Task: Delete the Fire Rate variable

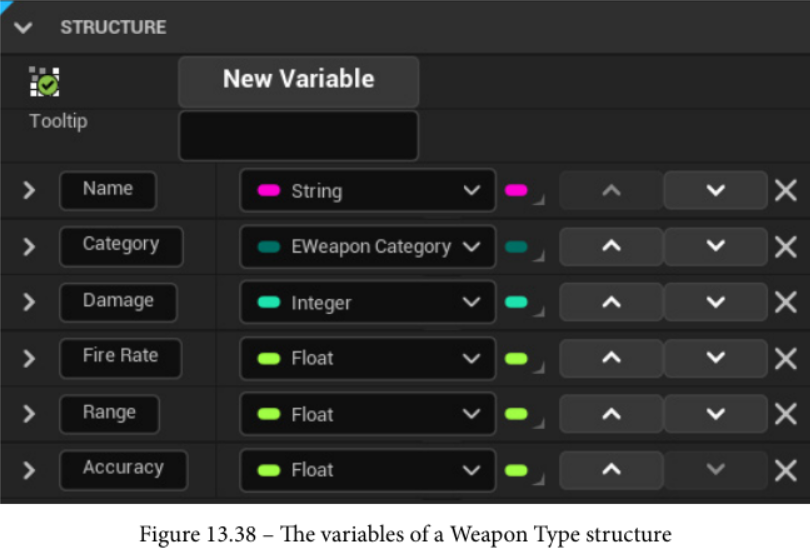Action: click(x=785, y=358)
